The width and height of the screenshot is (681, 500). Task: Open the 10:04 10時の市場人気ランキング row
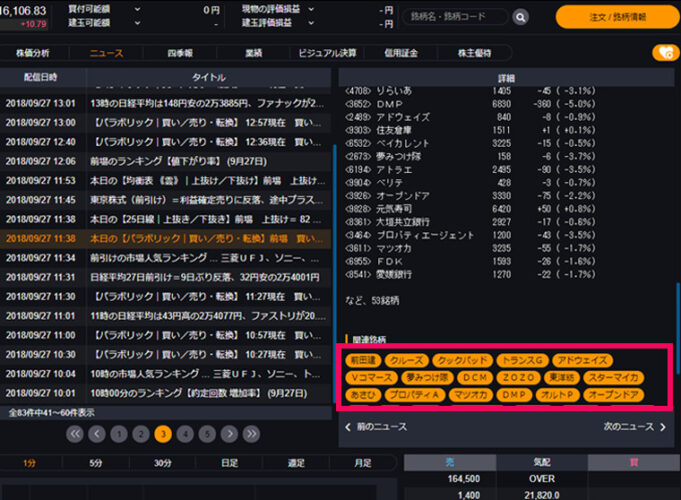coord(165,374)
